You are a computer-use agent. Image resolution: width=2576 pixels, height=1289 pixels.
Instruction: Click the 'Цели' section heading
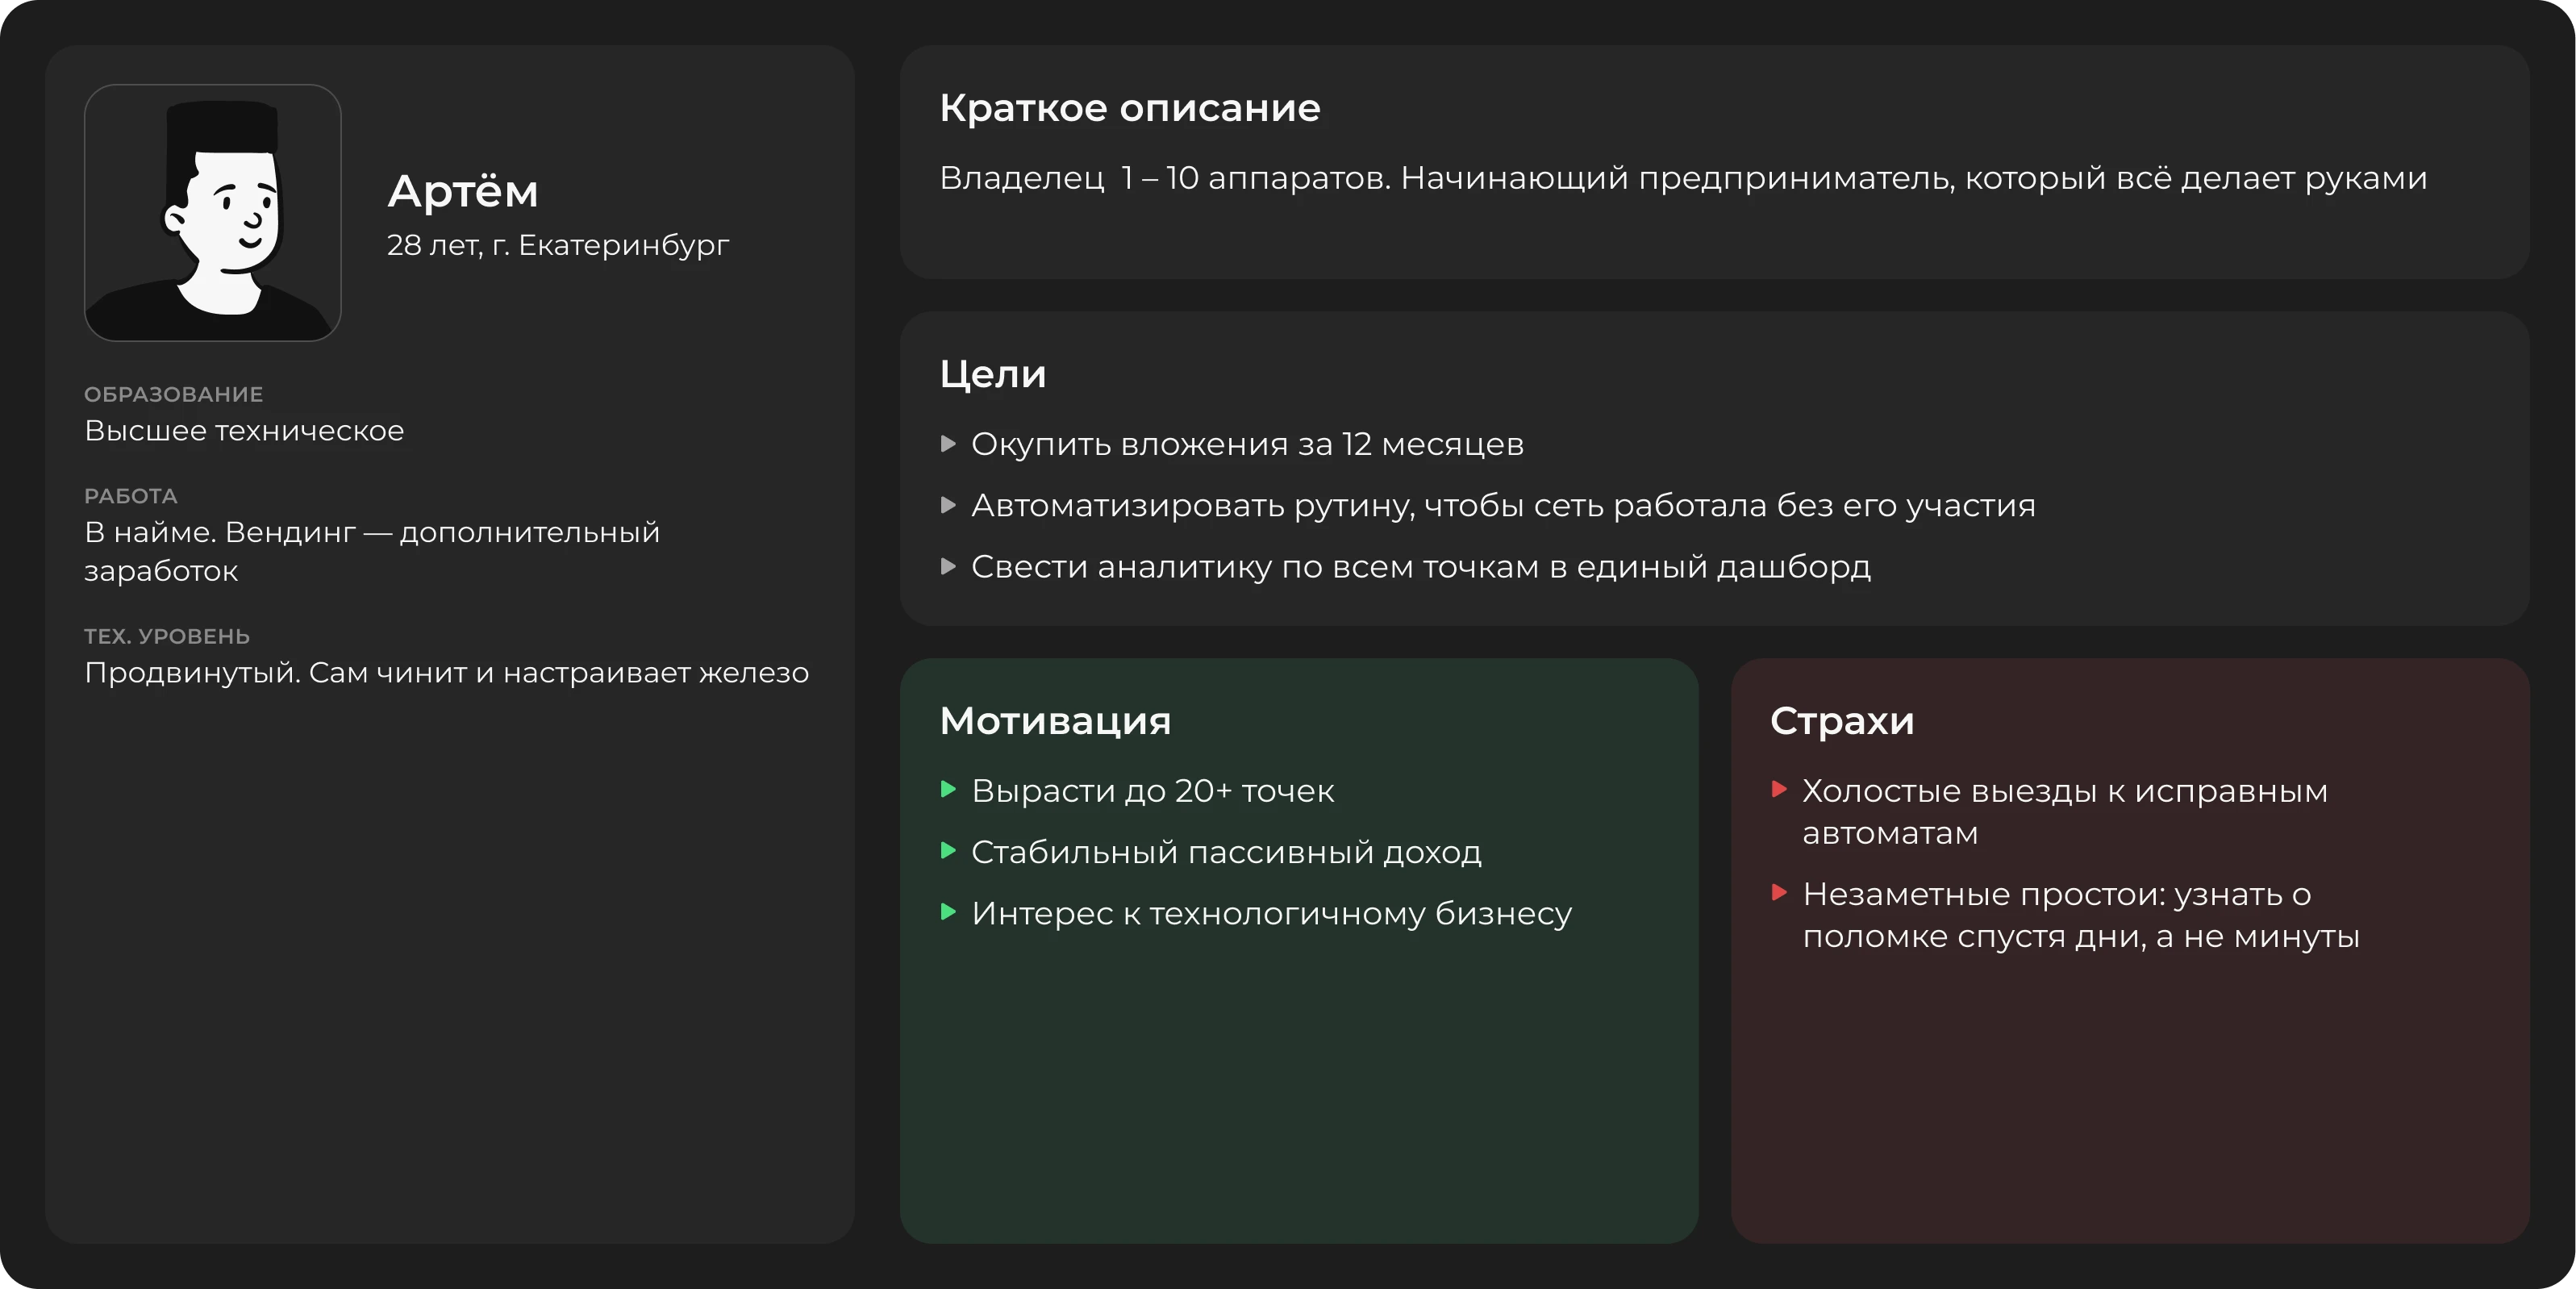click(992, 374)
